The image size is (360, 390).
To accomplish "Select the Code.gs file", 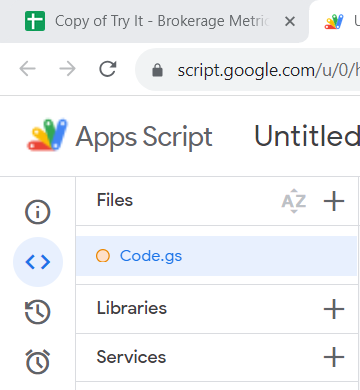I will pos(216,256).
